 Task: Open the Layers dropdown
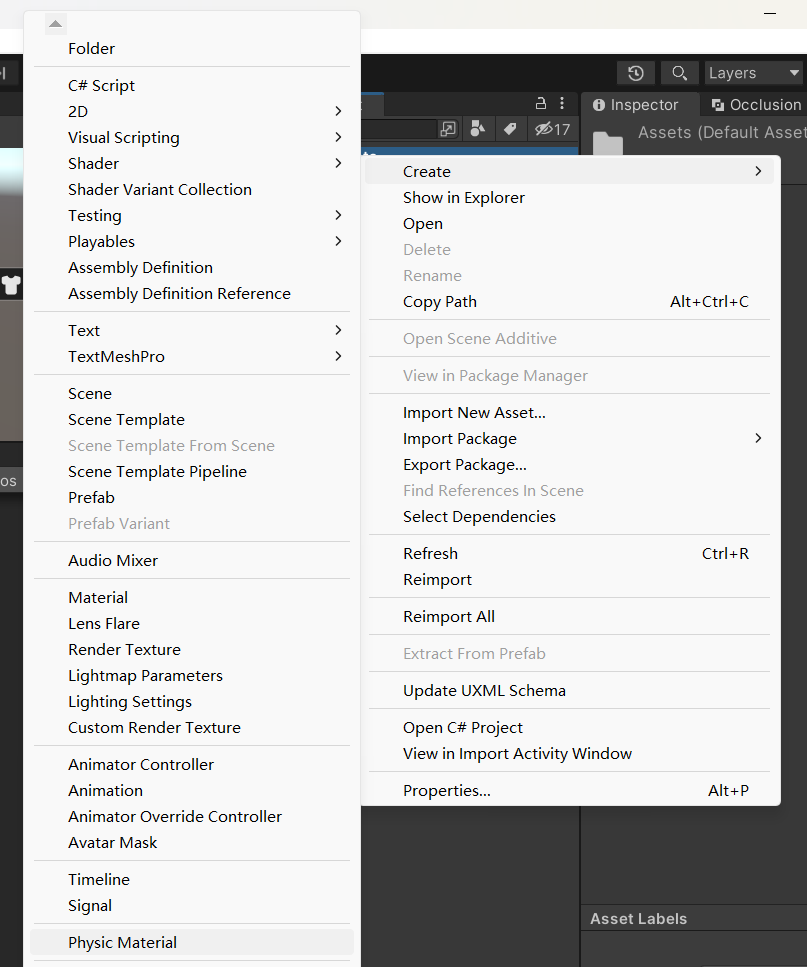[754, 73]
